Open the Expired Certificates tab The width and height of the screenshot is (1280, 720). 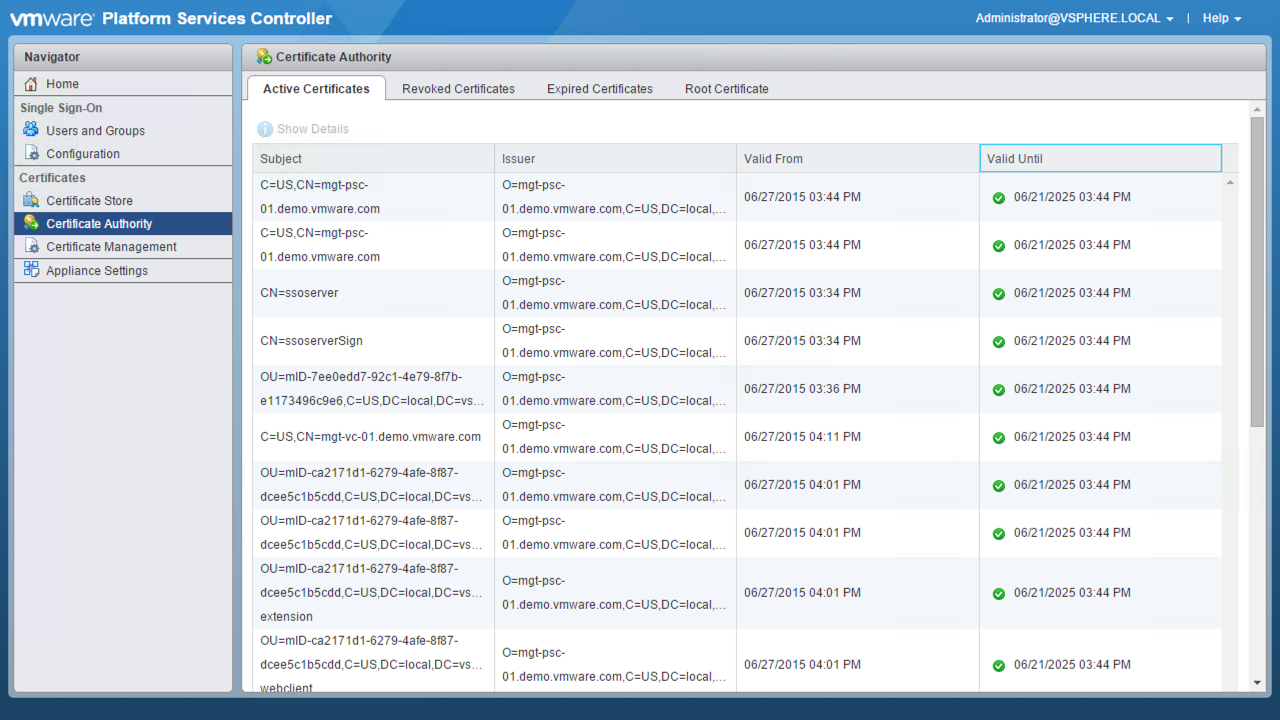[599, 89]
